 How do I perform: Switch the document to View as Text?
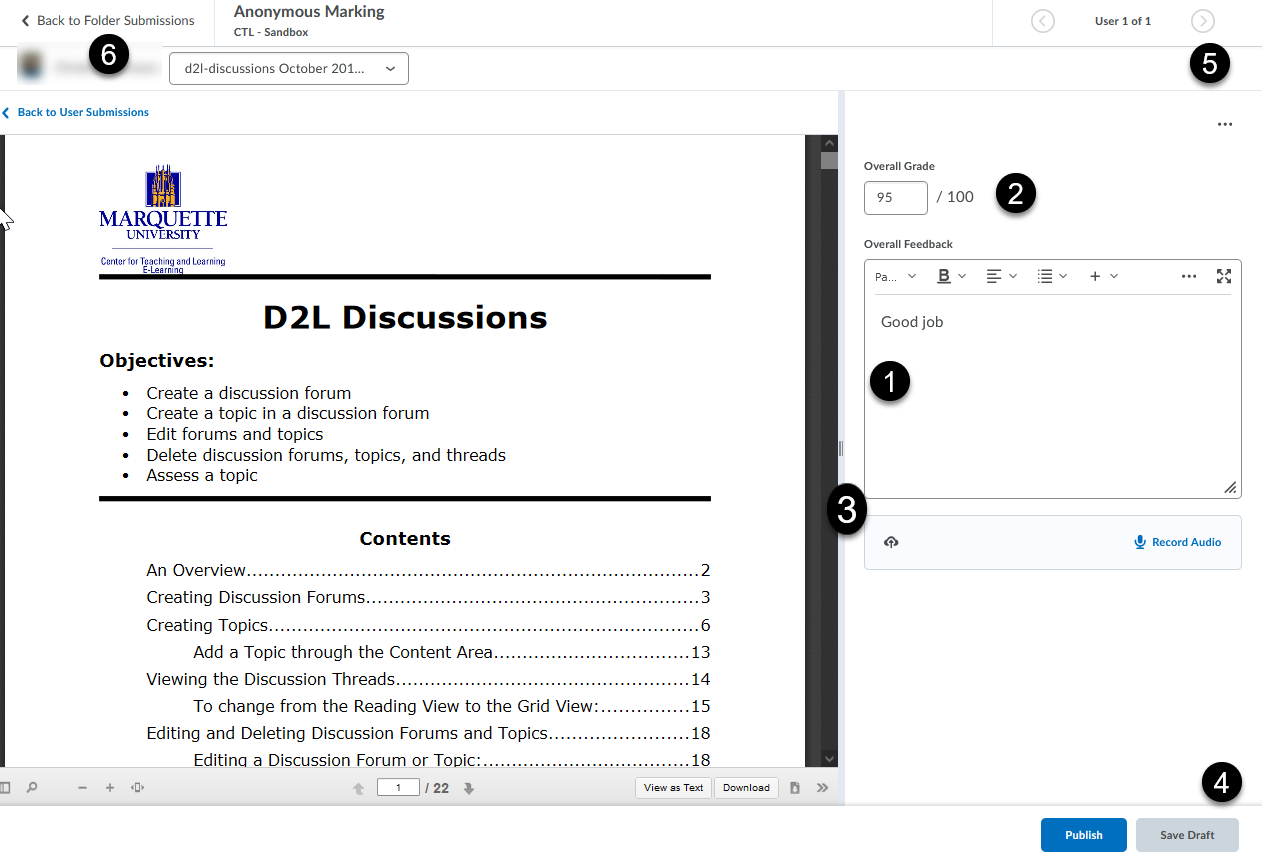click(x=673, y=787)
